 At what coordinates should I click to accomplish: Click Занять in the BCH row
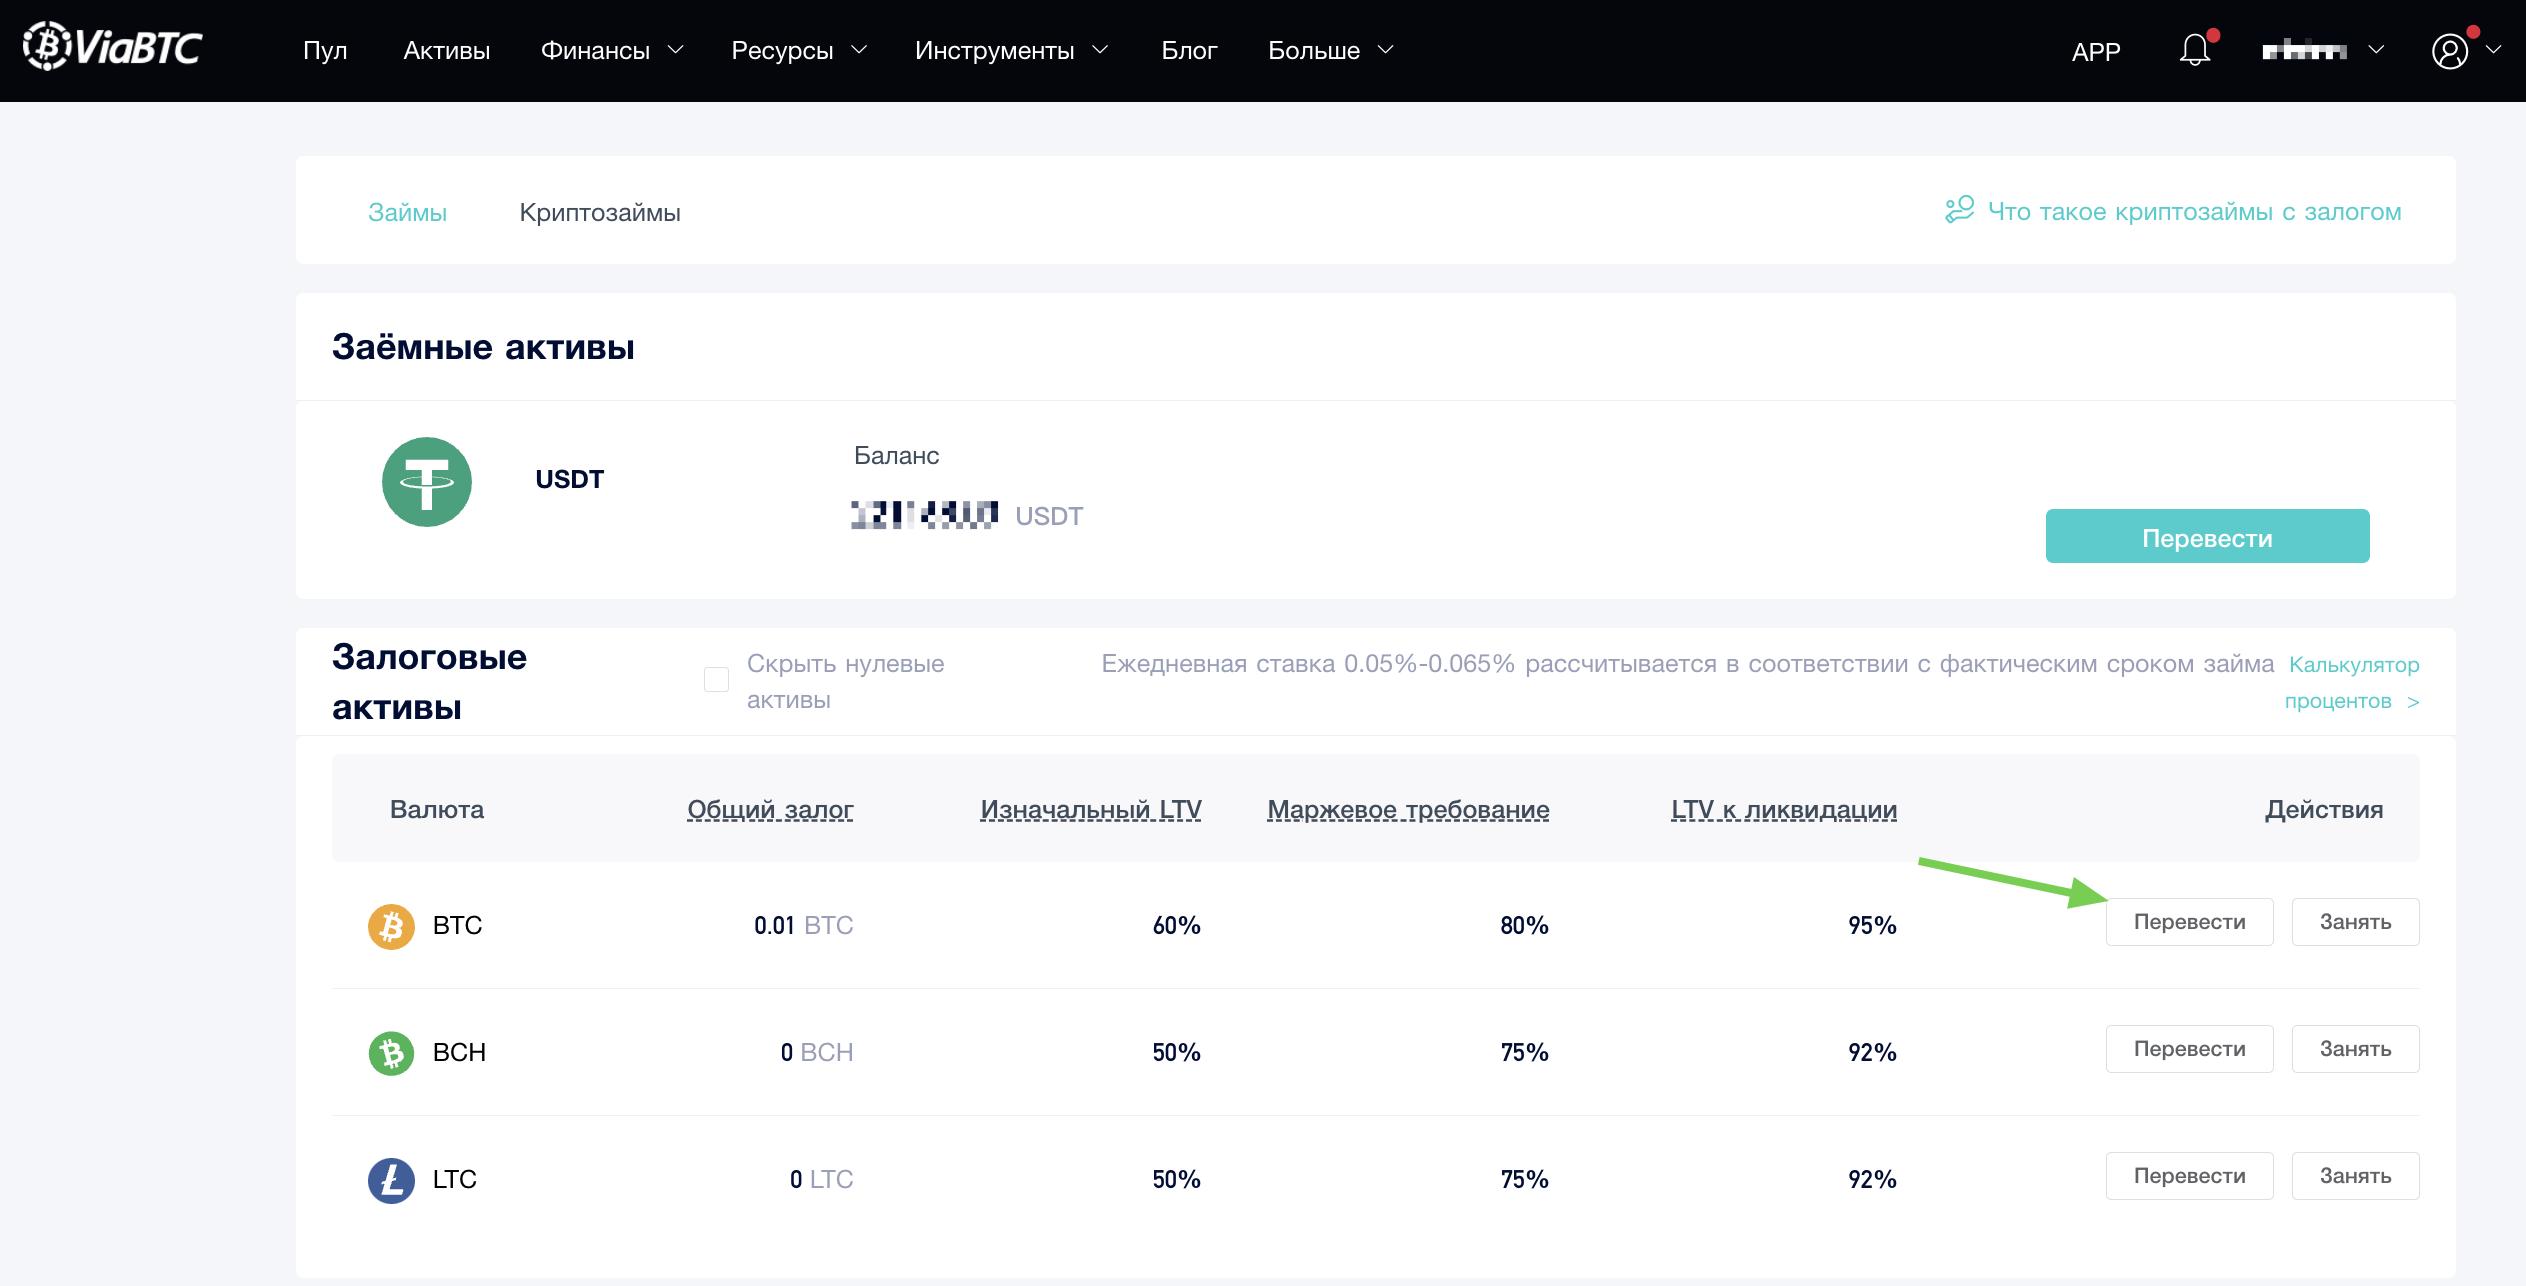coord(2355,1049)
